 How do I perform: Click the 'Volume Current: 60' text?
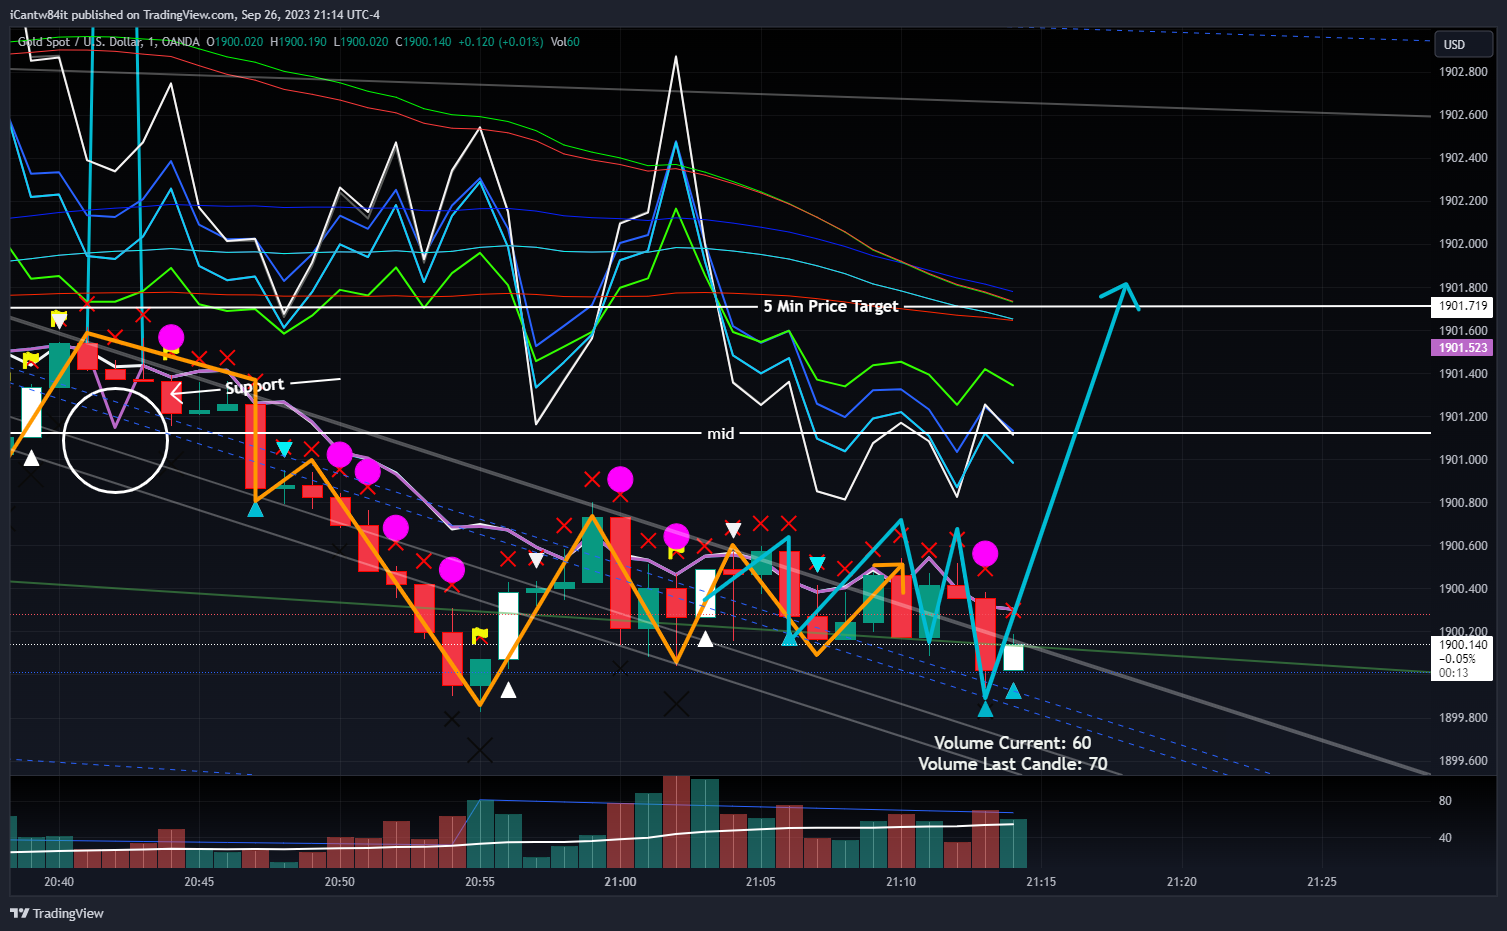click(1012, 743)
